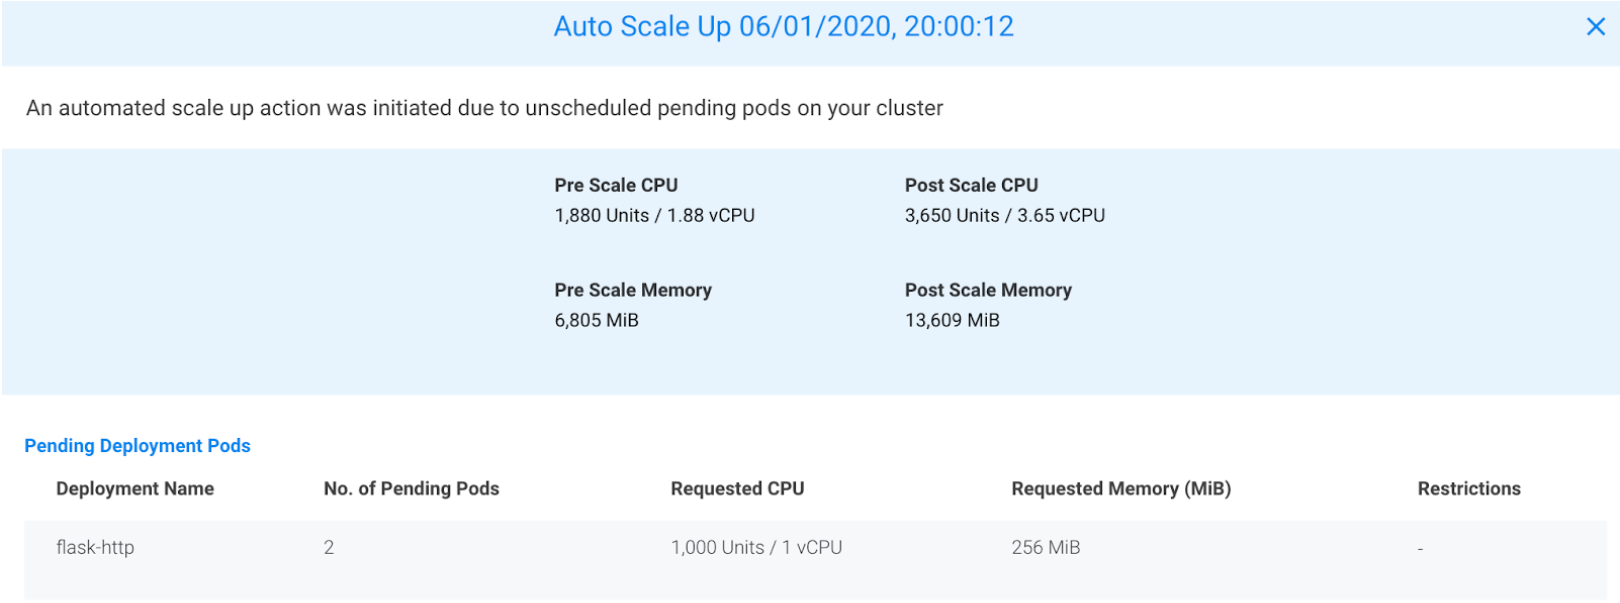The height and width of the screenshot is (603, 1620).
Task: Click the automated scale up description text
Action: click(x=484, y=108)
